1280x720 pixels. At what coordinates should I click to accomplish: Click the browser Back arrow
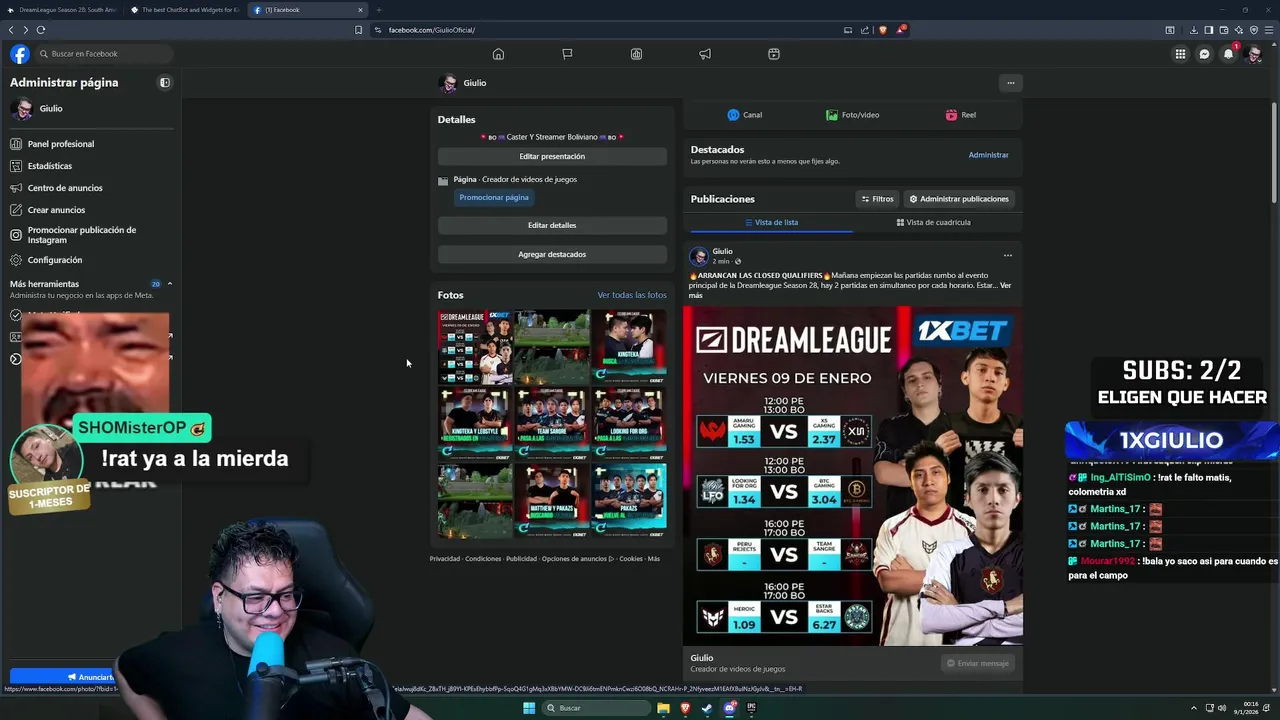coord(11,30)
